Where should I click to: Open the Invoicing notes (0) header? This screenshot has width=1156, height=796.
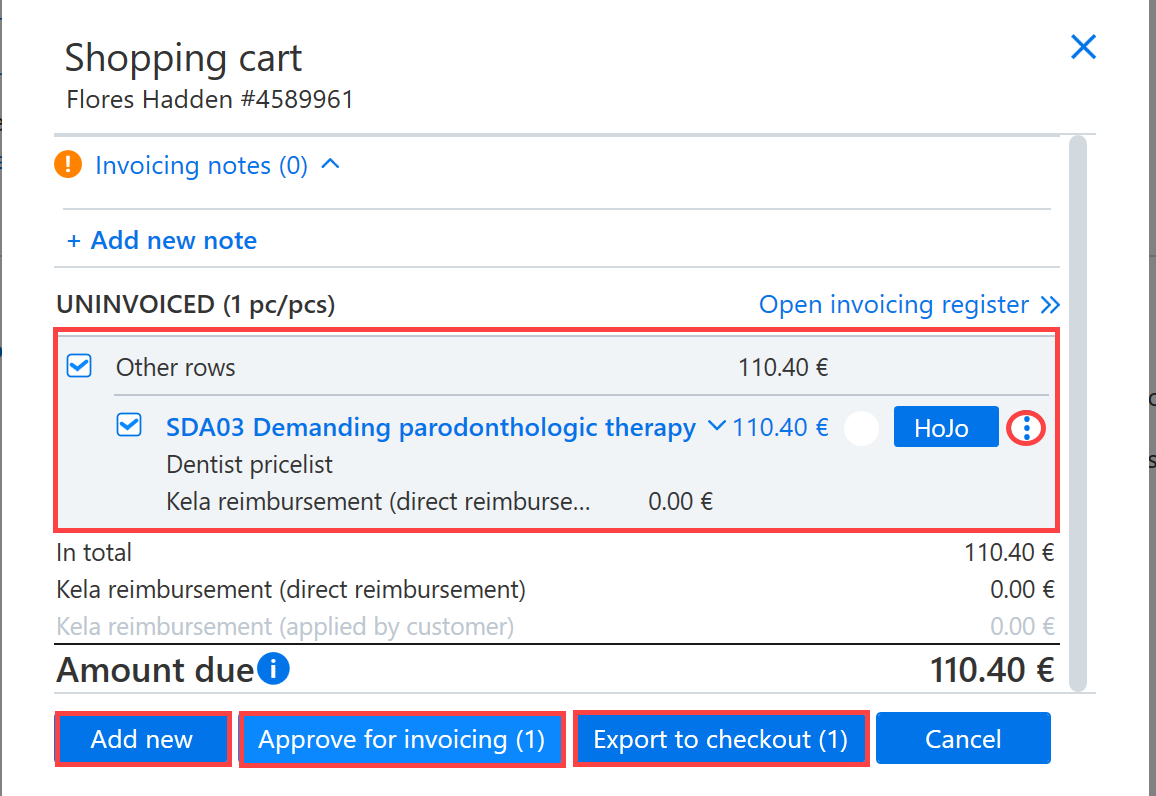[x=201, y=165]
